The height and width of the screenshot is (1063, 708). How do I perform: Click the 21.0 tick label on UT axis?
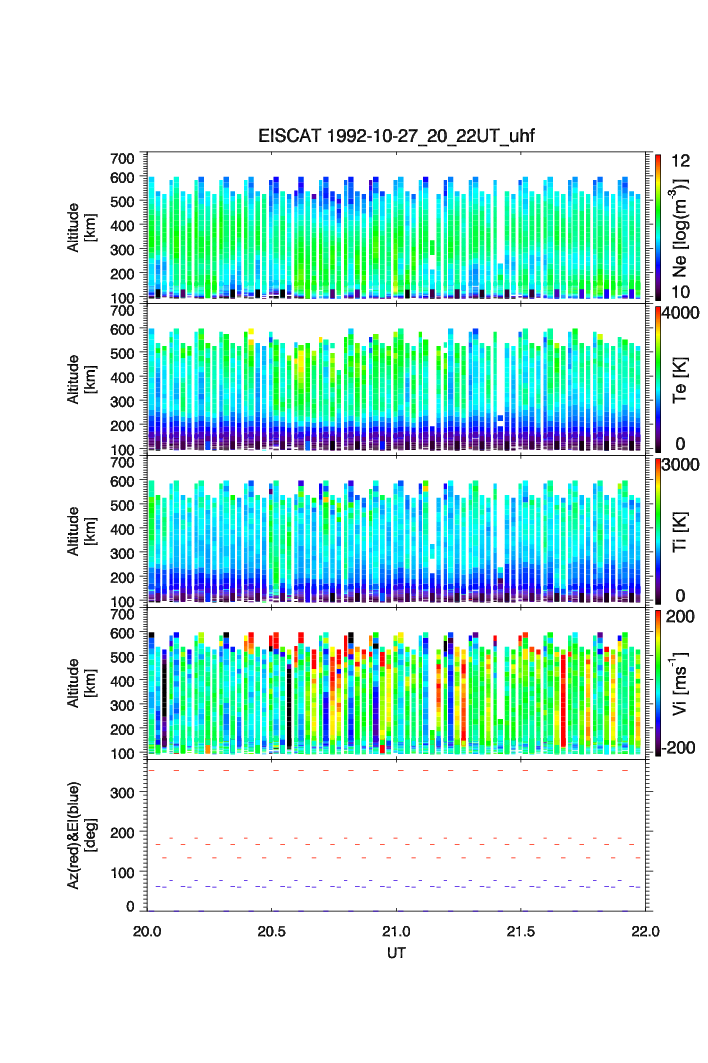pos(396,931)
